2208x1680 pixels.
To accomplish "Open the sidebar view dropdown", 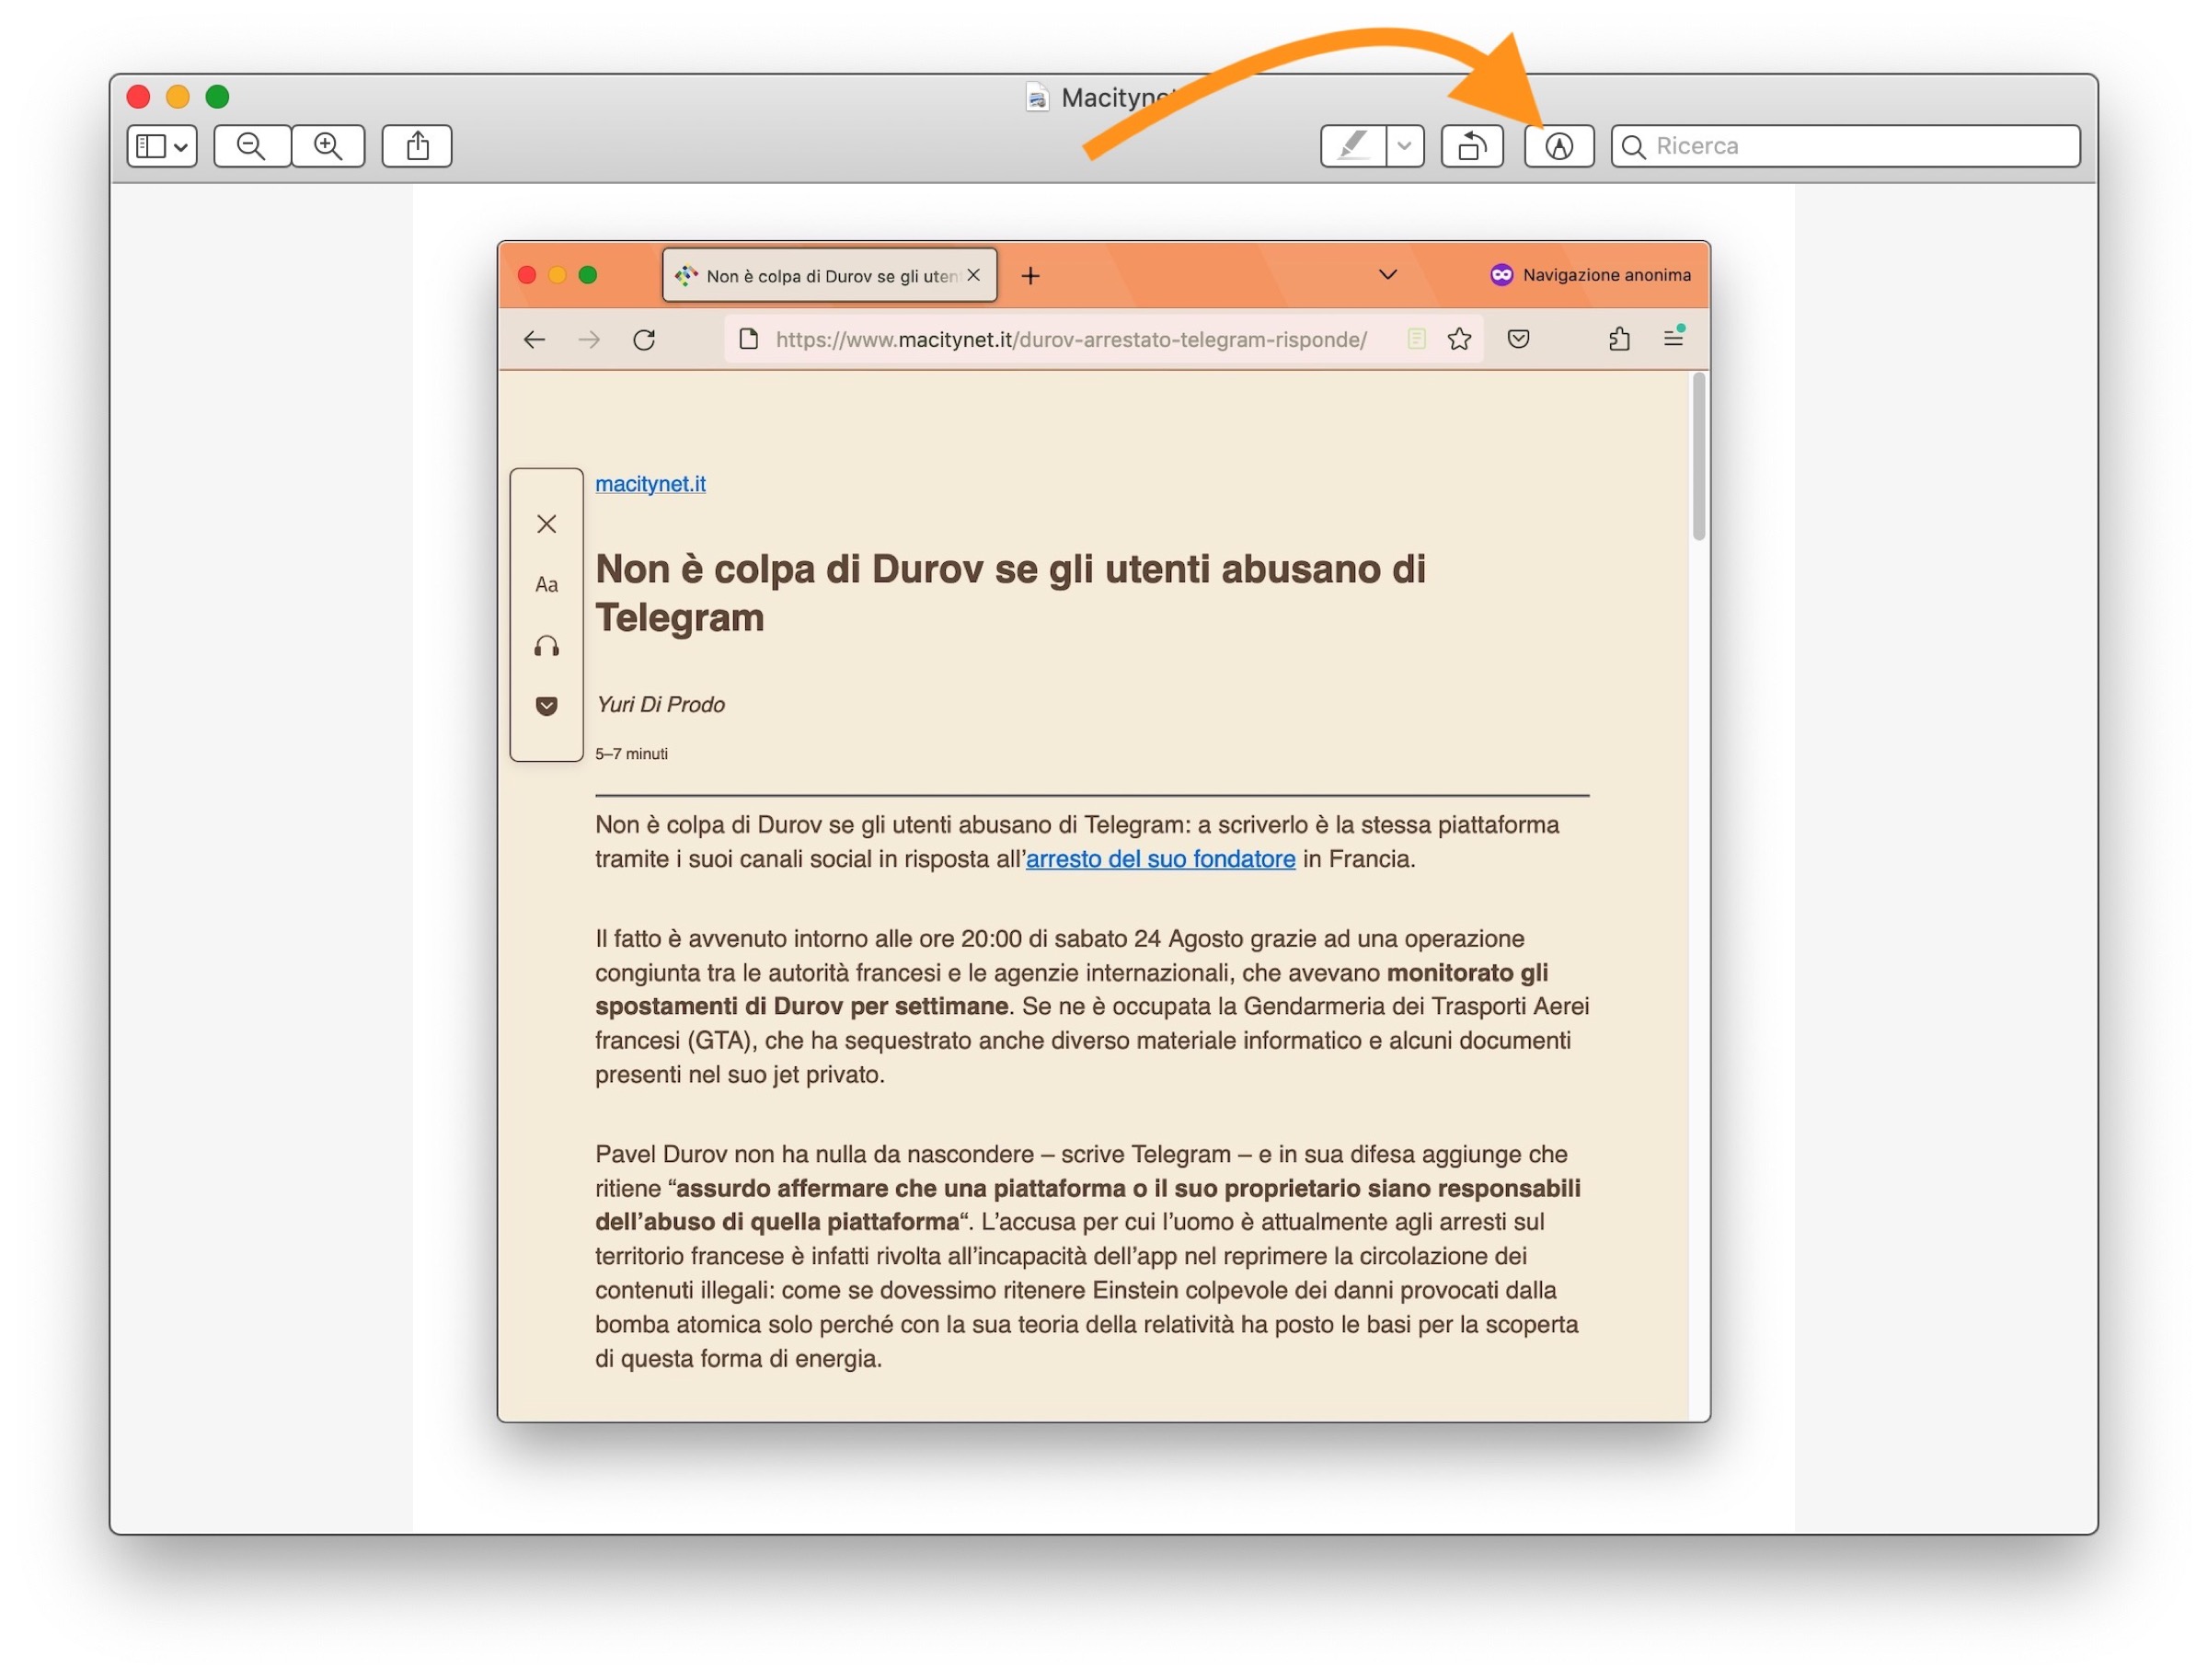I will coord(162,146).
